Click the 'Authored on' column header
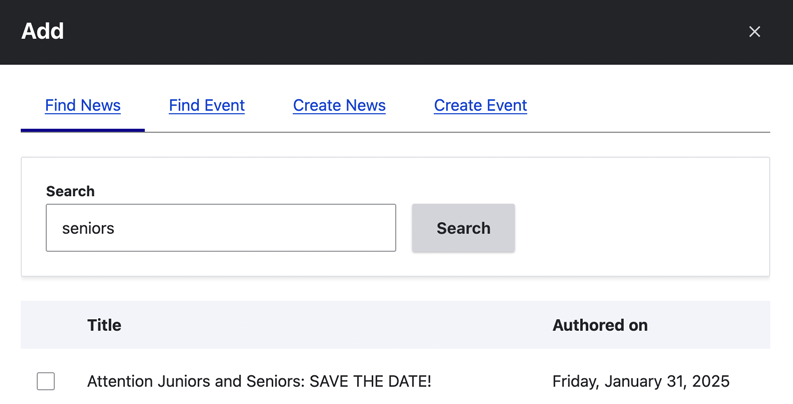Screen dimensions: 793x404 click(x=600, y=325)
